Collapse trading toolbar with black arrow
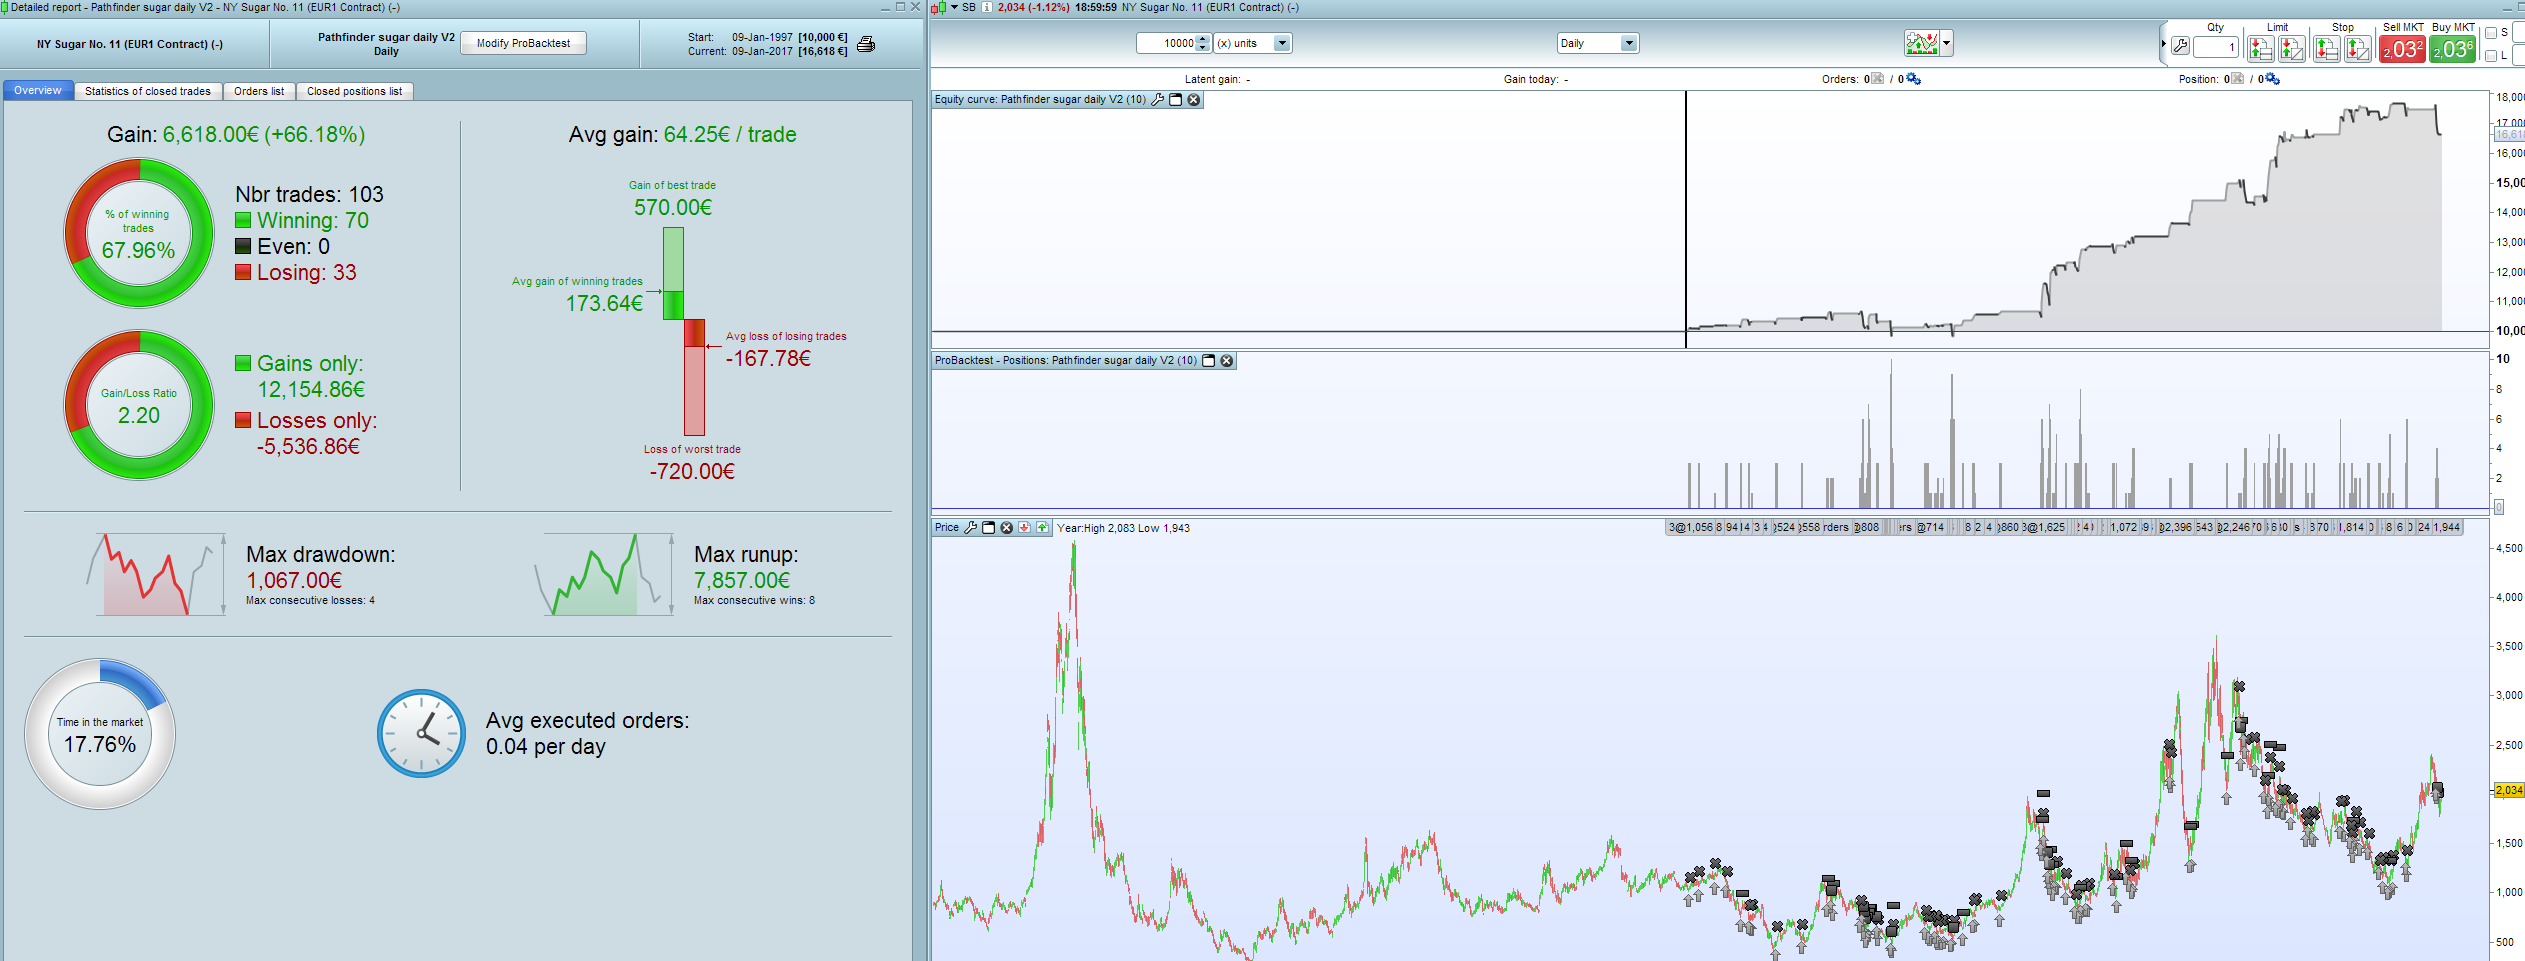This screenshot has height=961, width=2525. pyautogui.click(x=2164, y=44)
